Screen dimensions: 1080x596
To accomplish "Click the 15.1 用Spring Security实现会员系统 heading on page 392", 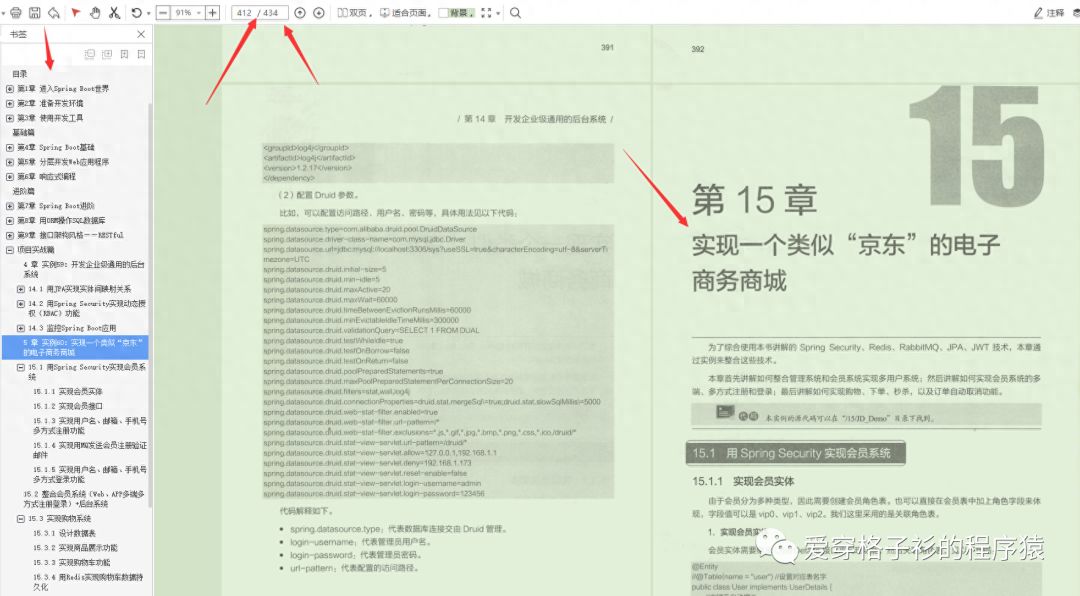I will [795, 453].
